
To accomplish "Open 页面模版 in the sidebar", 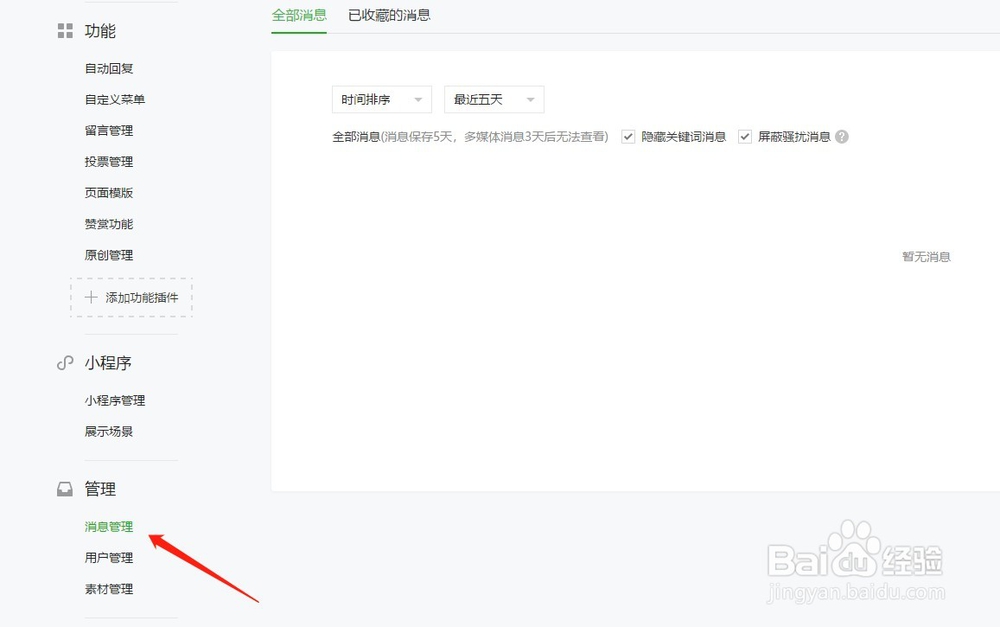I will click(x=109, y=193).
